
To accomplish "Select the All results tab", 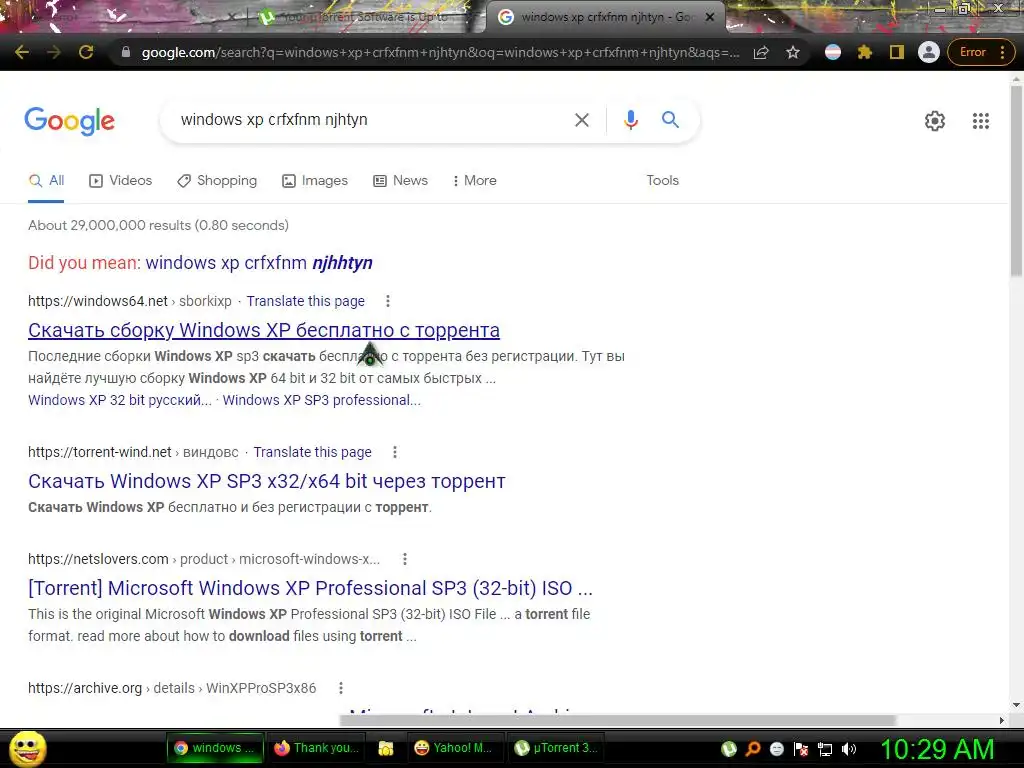I will point(46,181).
